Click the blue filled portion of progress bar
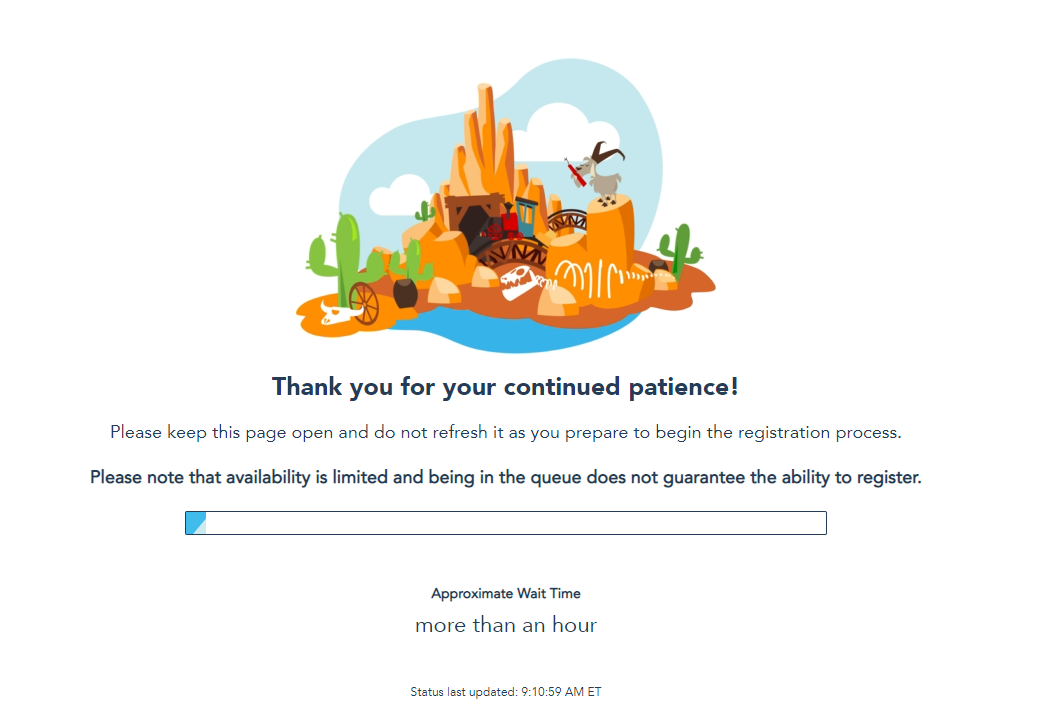This screenshot has width=1061, height=720. tap(196, 523)
